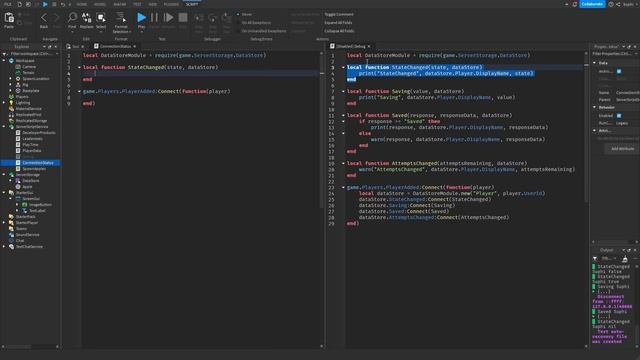Open the Debug script tab in right pane
The height and width of the screenshot is (360, 640).
click(350, 47)
